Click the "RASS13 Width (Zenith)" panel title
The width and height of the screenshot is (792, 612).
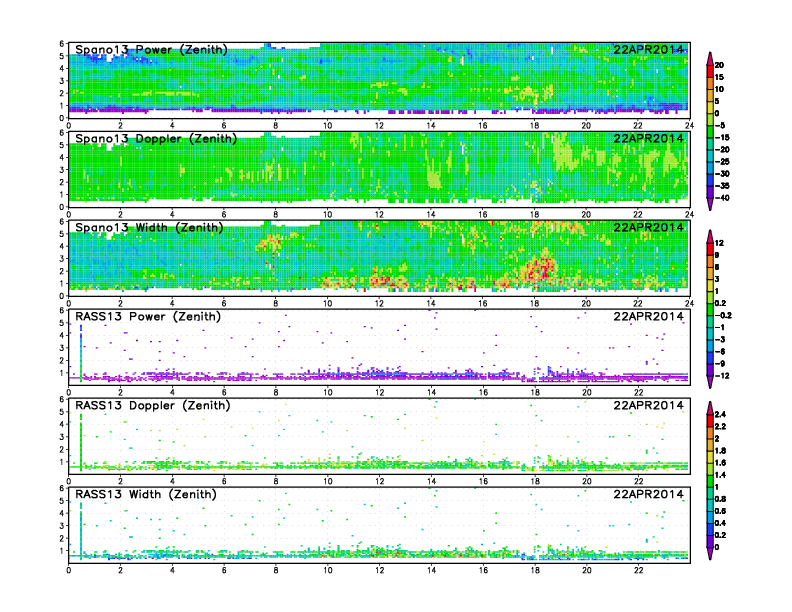point(145,494)
